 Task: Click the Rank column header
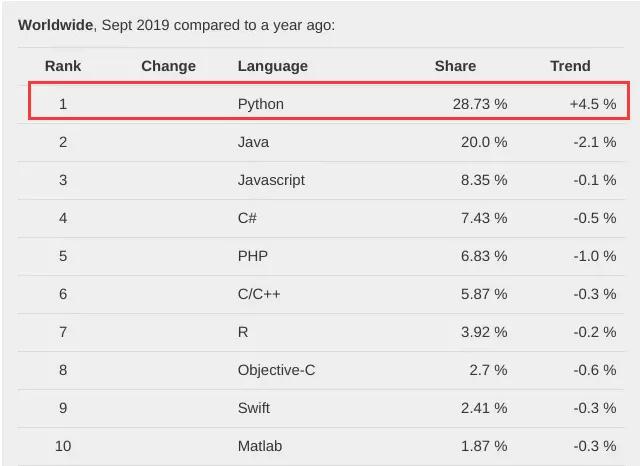pos(62,66)
